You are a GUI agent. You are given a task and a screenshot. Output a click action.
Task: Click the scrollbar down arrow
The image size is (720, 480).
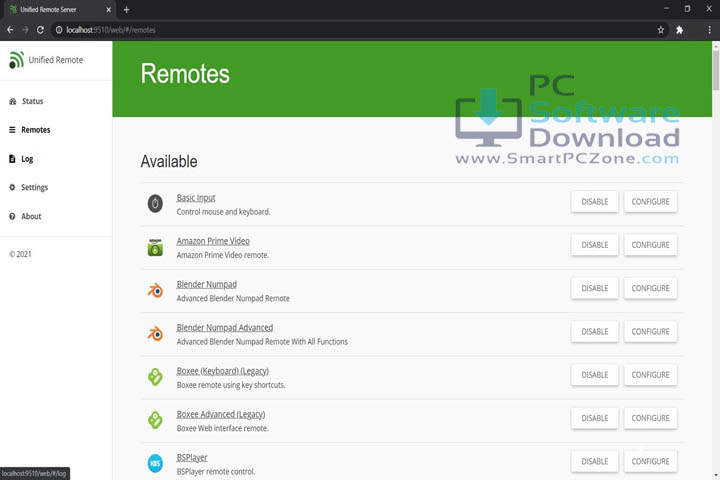coord(716,475)
